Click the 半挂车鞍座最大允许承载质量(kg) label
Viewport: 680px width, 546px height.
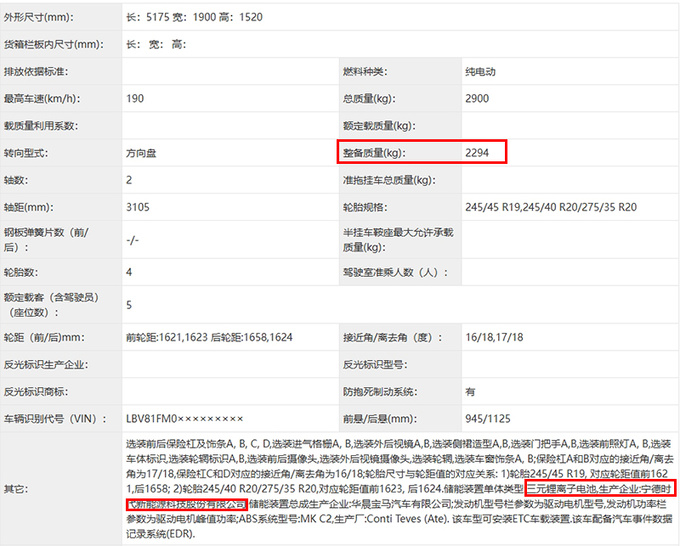(x=398, y=240)
